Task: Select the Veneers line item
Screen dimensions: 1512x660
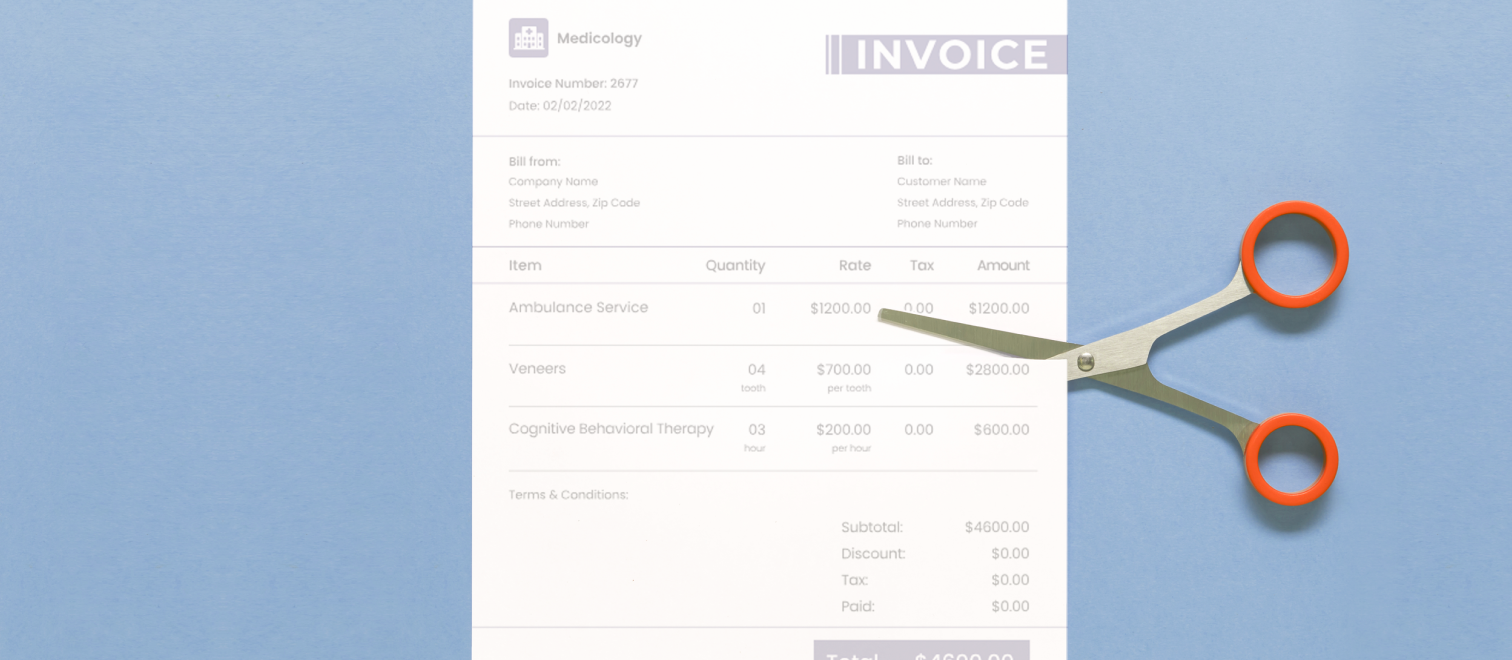Action: click(537, 369)
